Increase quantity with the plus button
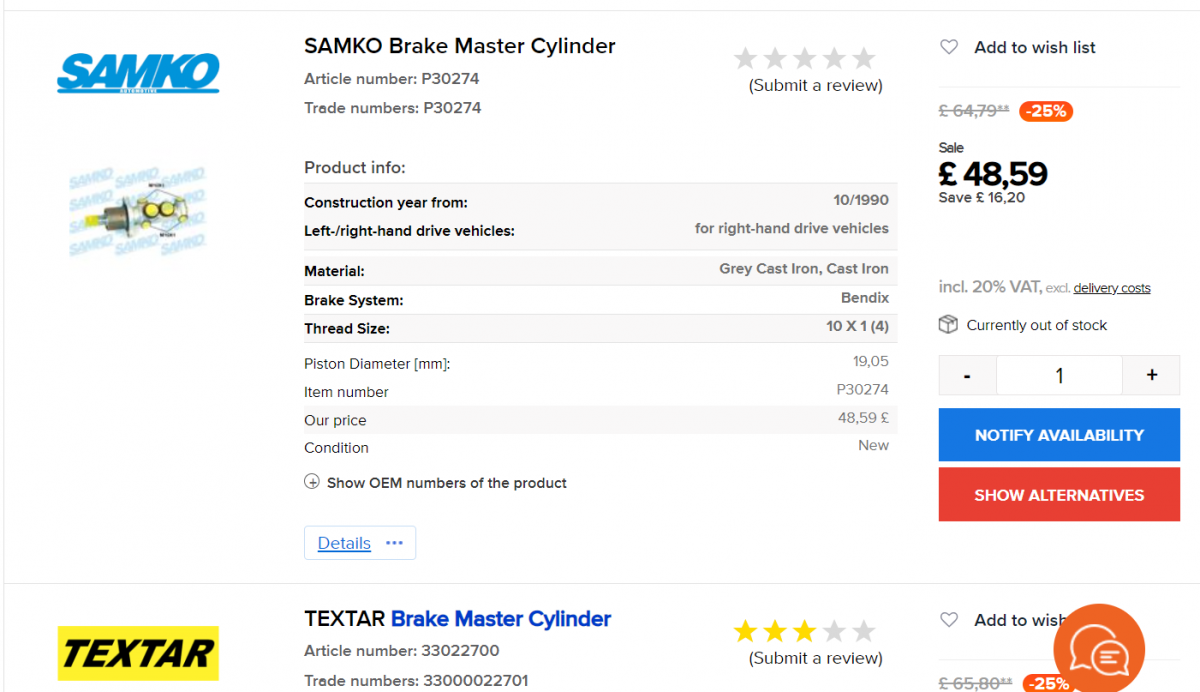Viewport: 1200px width, 692px height. [1152, 375]
